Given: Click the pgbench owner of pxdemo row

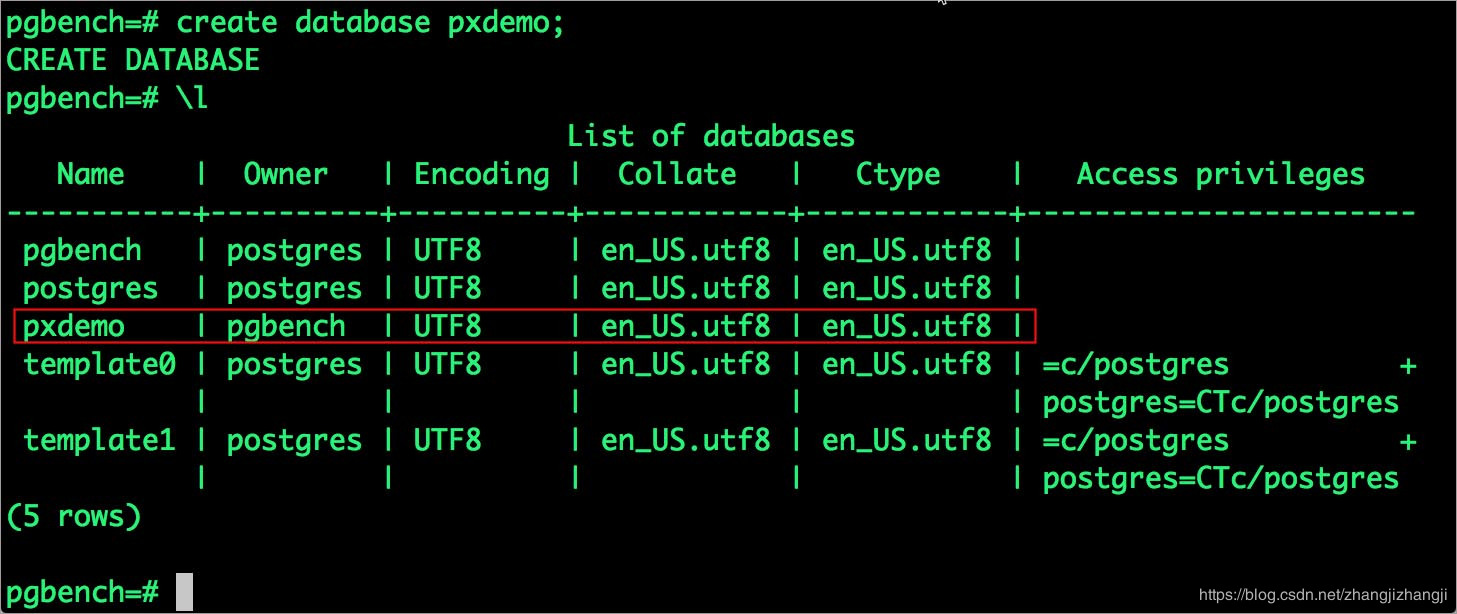Looking at the screenshot, I should [x=286, y=327].
